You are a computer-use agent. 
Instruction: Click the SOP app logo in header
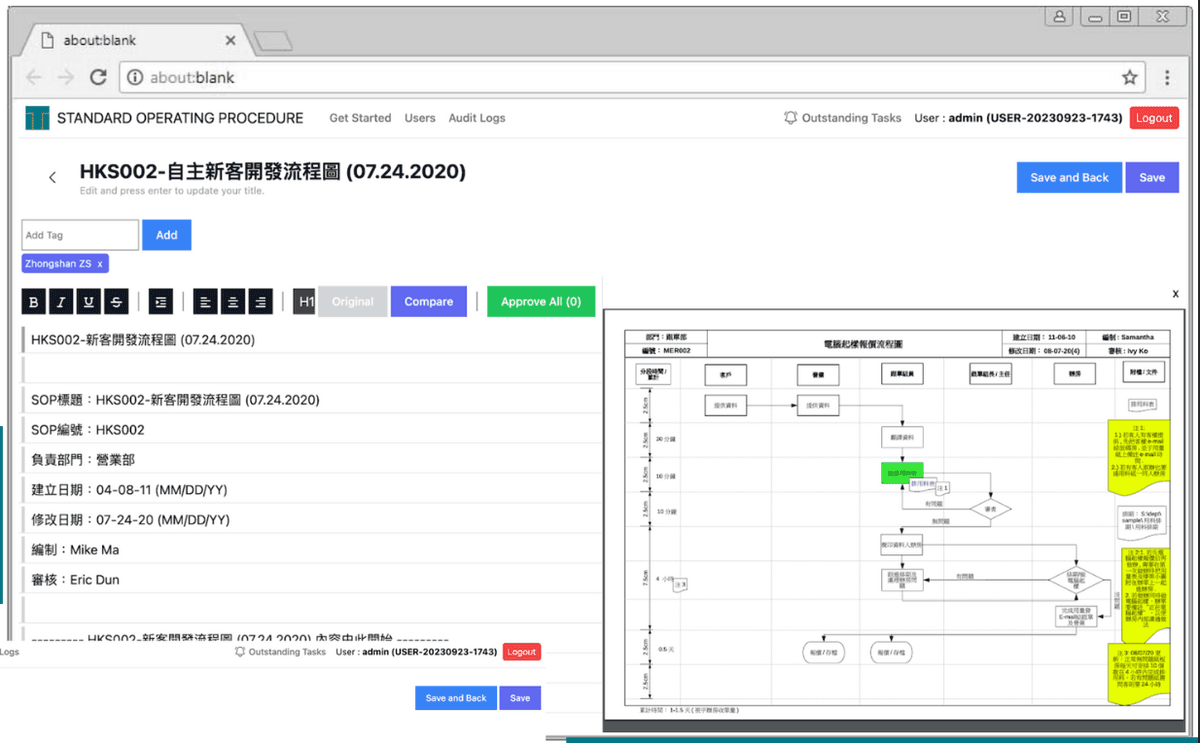pyautogui.click(x=37, y=118)
